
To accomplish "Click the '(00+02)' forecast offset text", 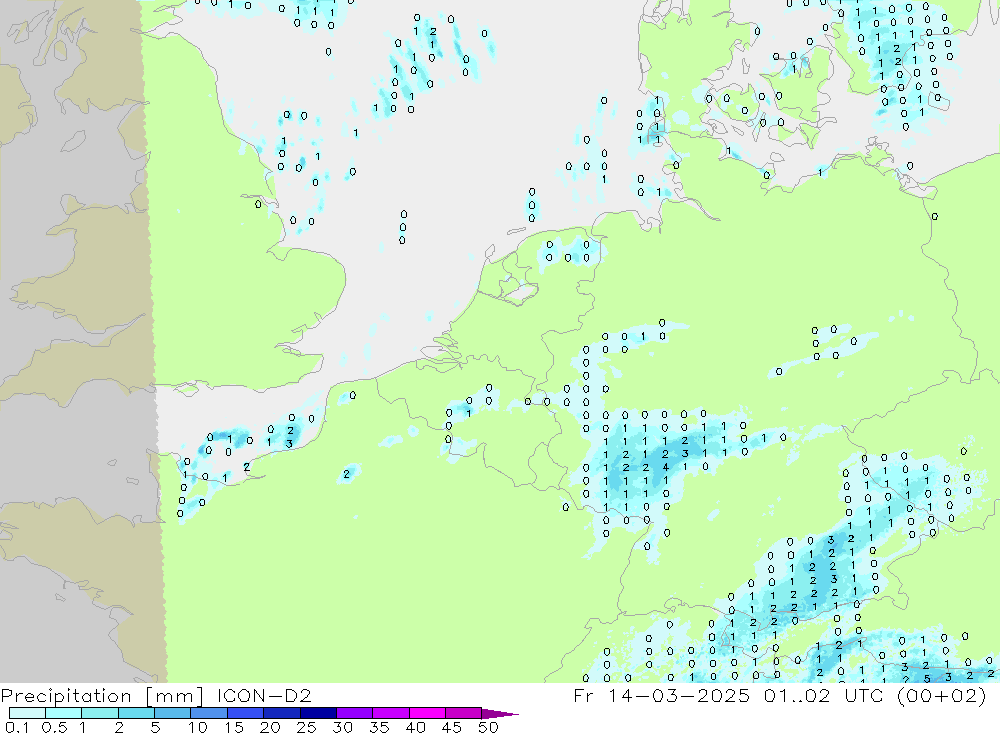I will [x=941, y=695].
